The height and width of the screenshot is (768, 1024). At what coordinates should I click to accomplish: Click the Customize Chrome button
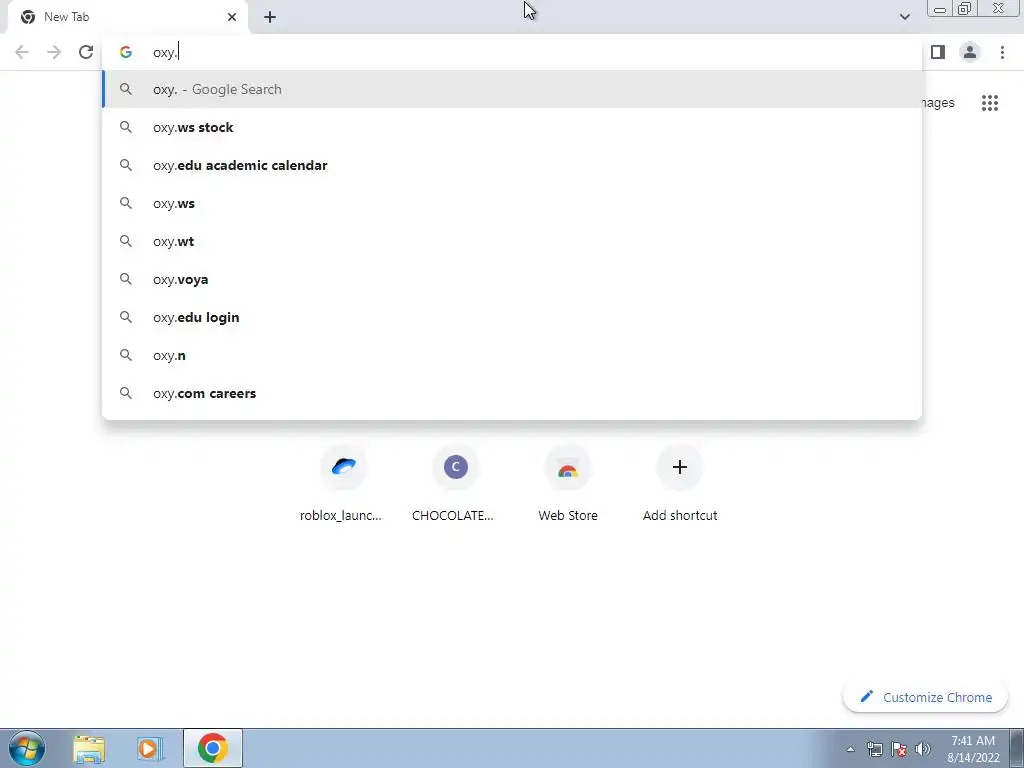pyautogui.click(x=925, y=697)
